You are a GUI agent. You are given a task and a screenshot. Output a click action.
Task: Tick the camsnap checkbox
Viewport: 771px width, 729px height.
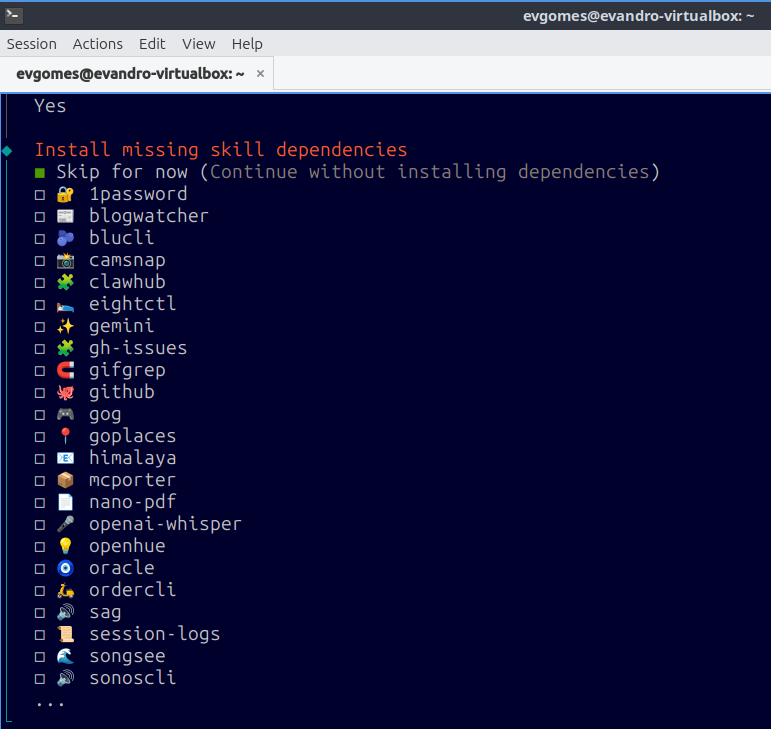[x=40, y=261]
